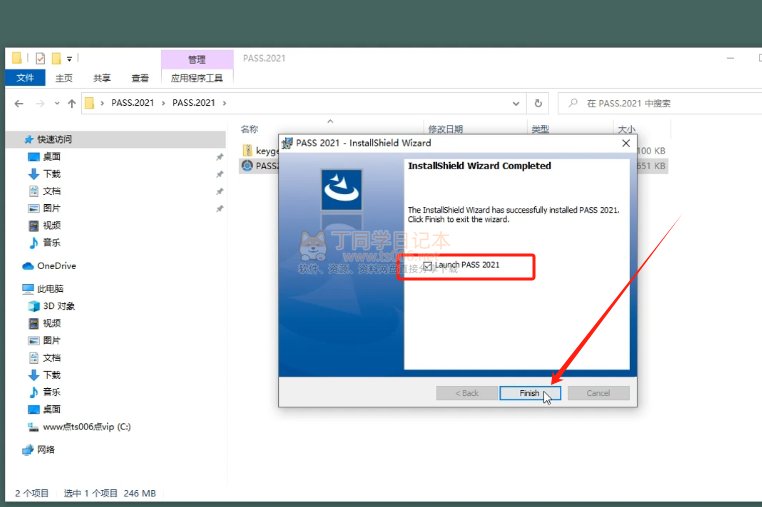
Task: Select the keygen archive file icon
Action: (247, 150)
